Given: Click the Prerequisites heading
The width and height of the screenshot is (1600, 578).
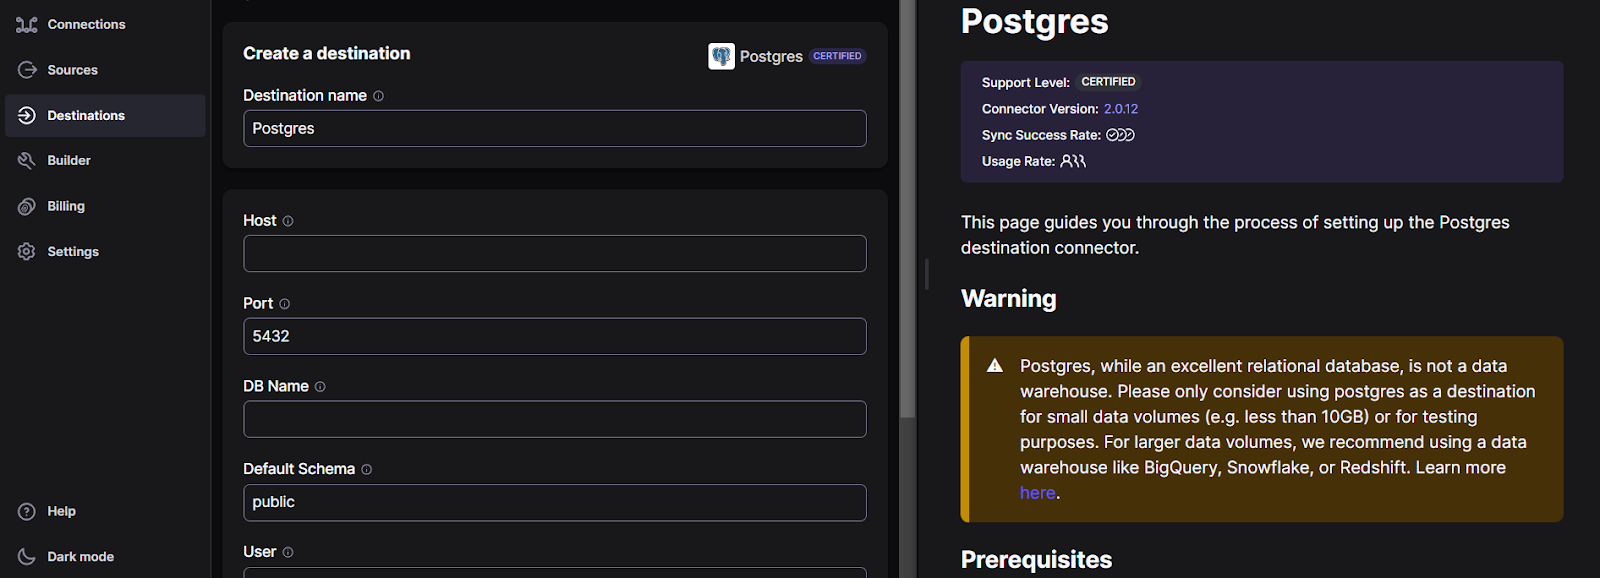Looking at the screenshot, I should (x=1037, y=560).
